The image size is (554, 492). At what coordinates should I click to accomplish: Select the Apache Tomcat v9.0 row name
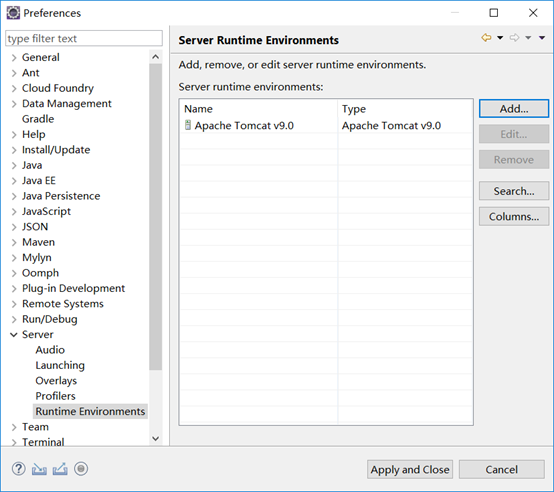tap(244, 125)
